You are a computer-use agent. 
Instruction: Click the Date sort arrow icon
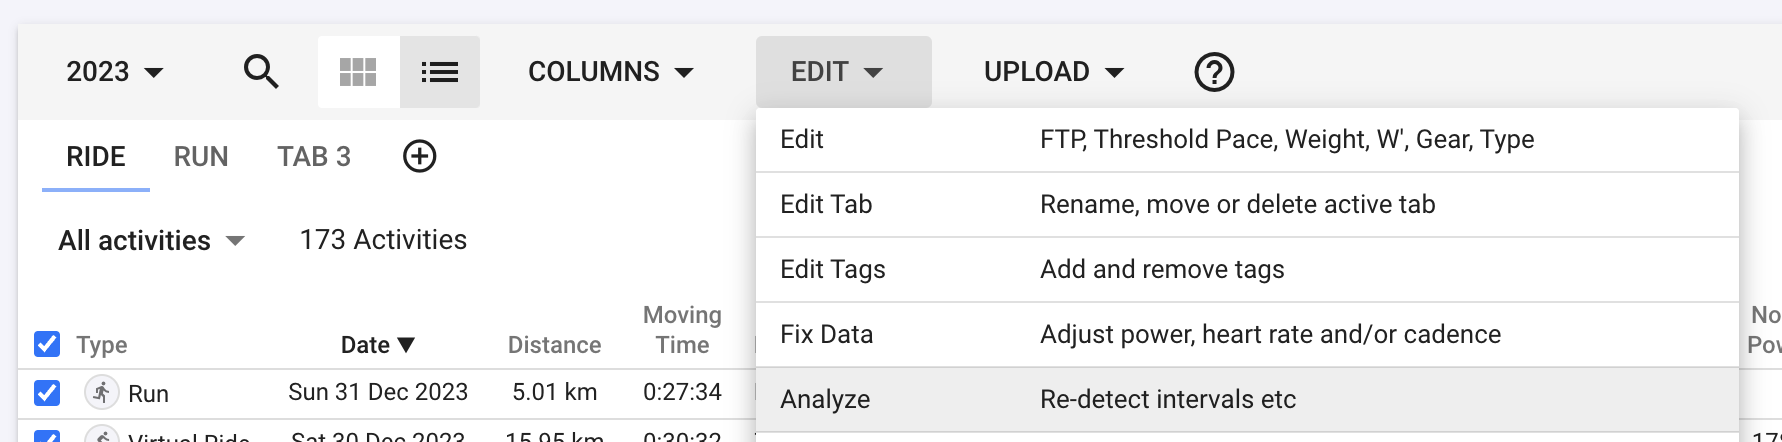coord(406,345)
